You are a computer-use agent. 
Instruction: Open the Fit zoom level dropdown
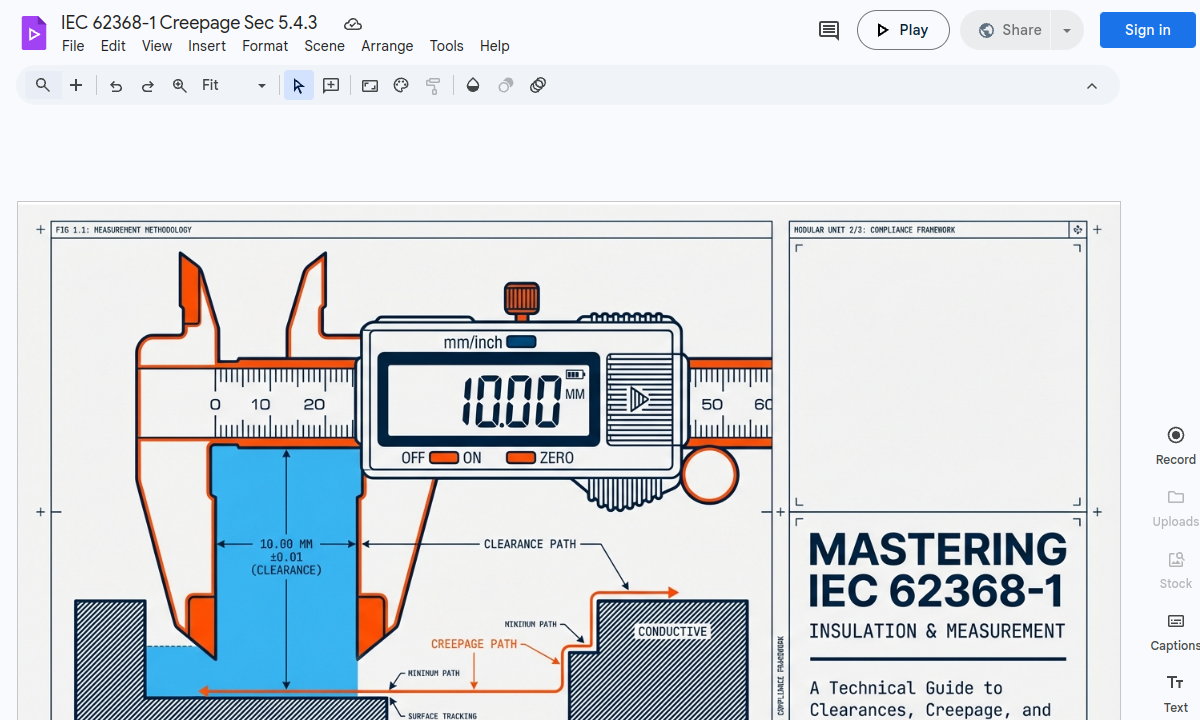(234, 86)
